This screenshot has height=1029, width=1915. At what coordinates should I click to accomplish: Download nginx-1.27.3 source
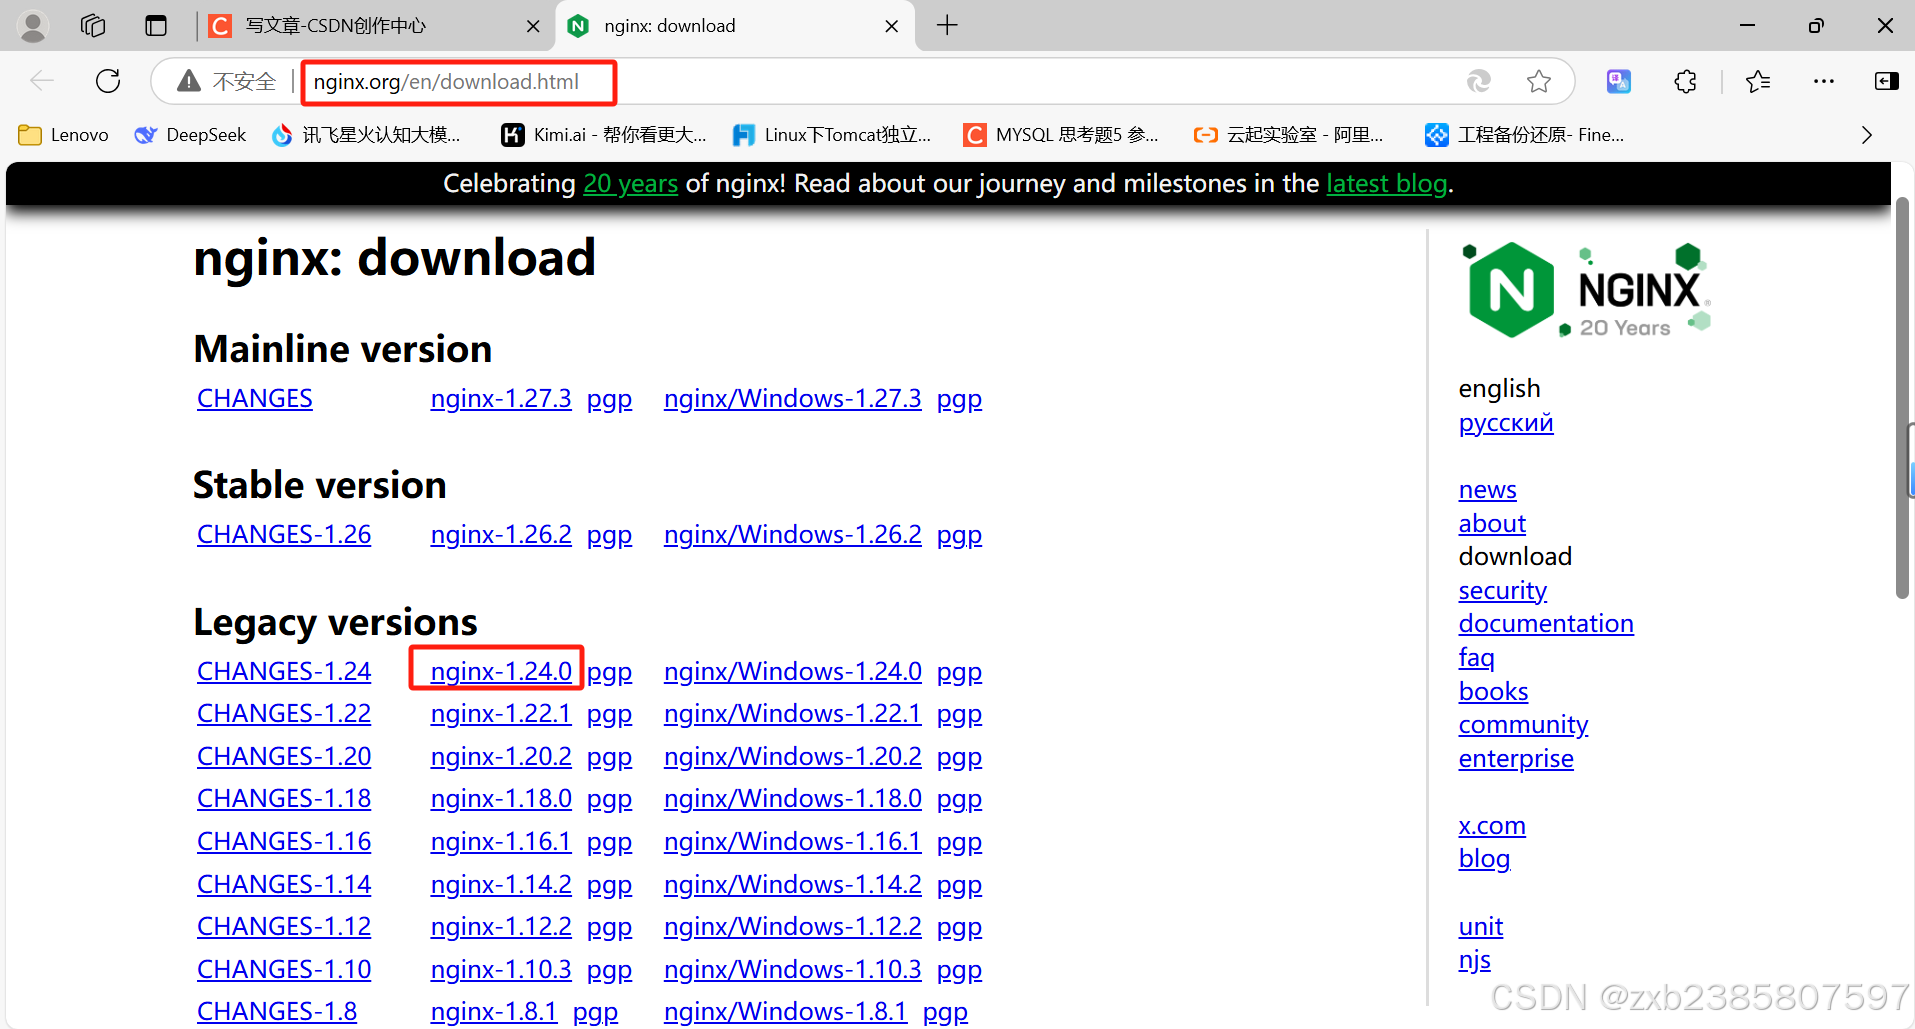tap(501, 399)
